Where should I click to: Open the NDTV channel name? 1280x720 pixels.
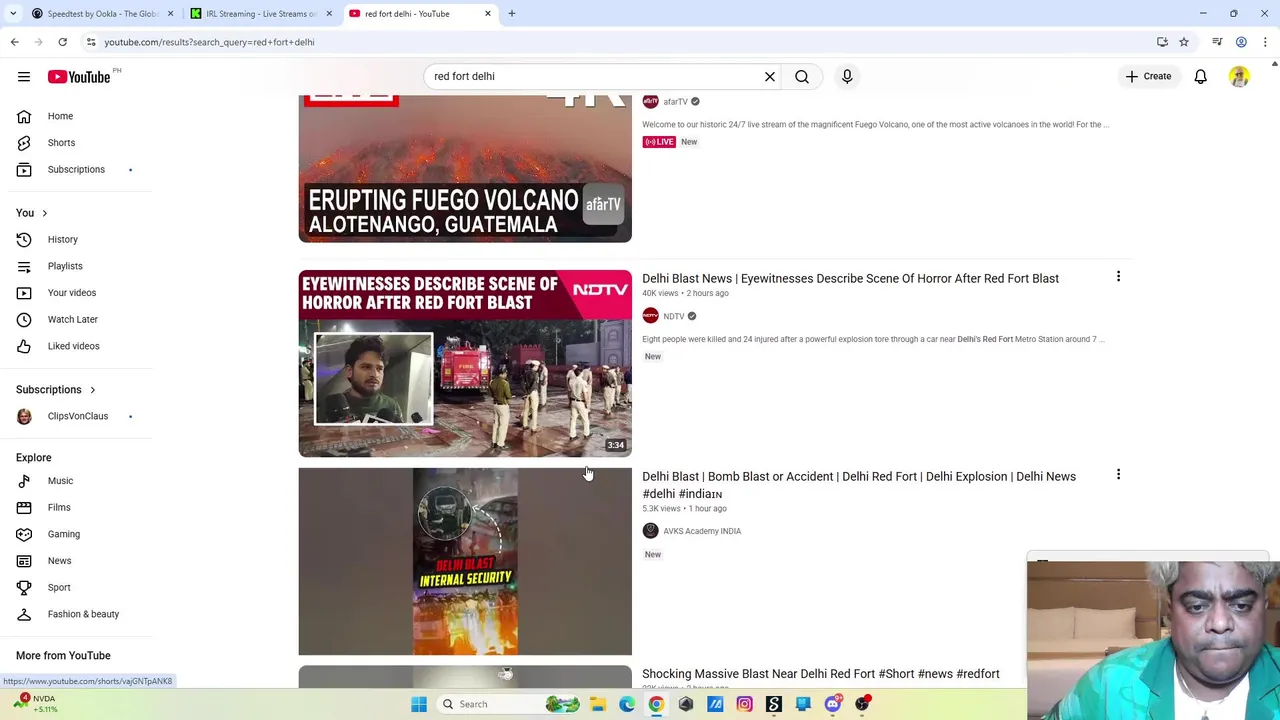(673, 316)
